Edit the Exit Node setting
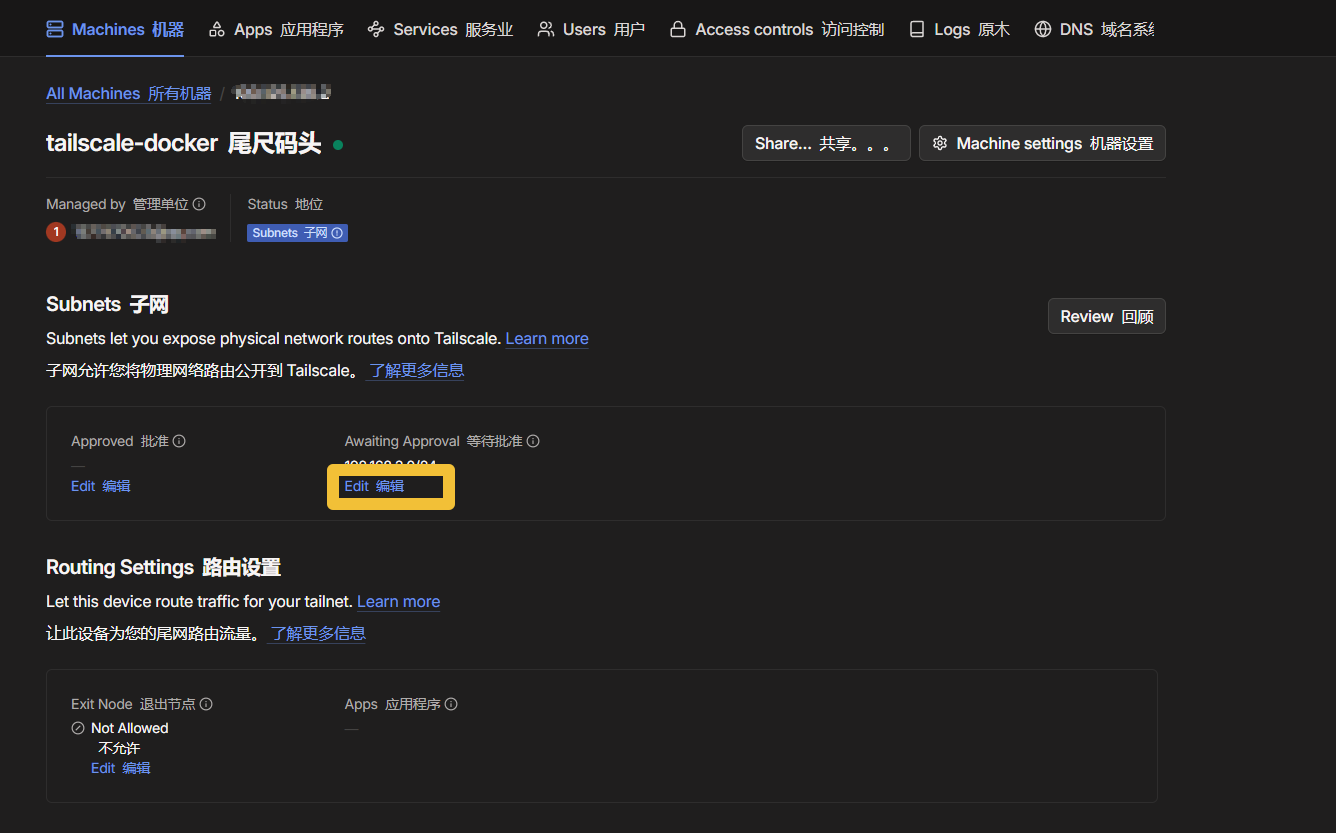1336x833 pixels. coord(120,768)
